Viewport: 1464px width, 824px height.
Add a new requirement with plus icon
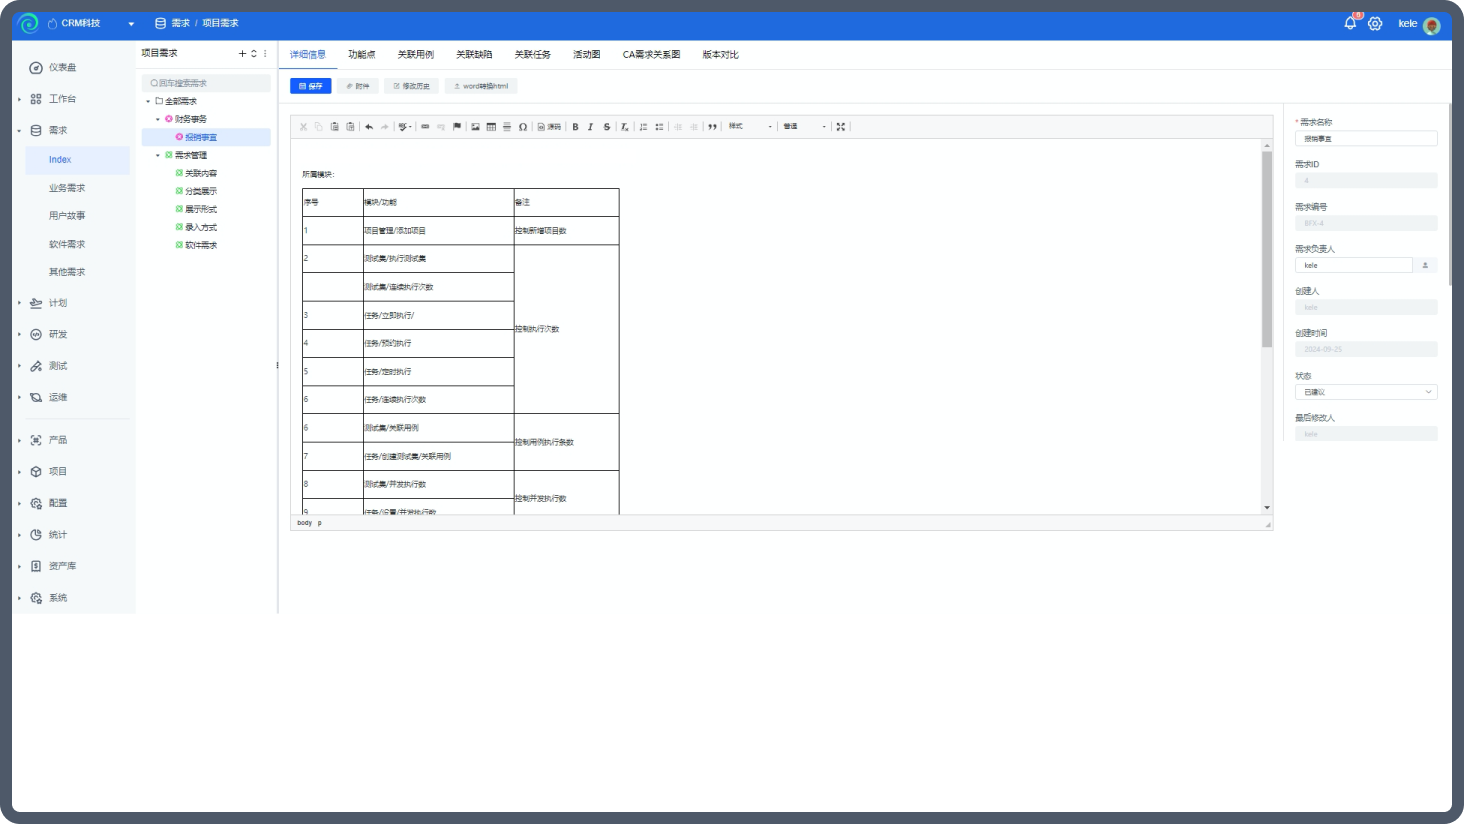coord(242,53)
